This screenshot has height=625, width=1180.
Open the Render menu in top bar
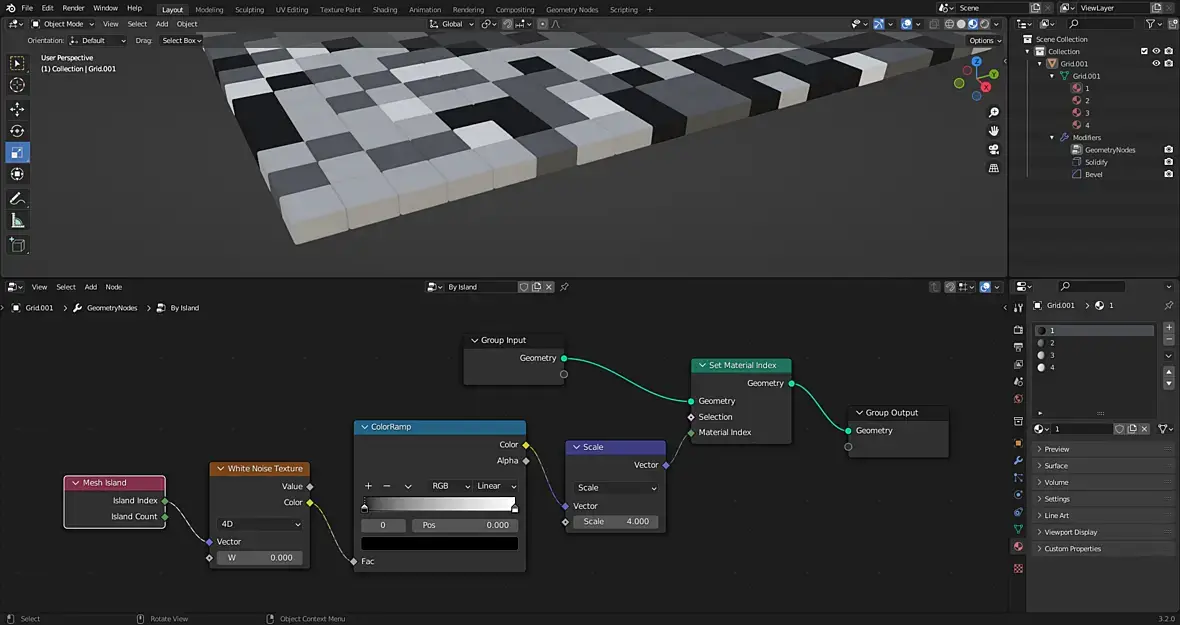point(73,8)
